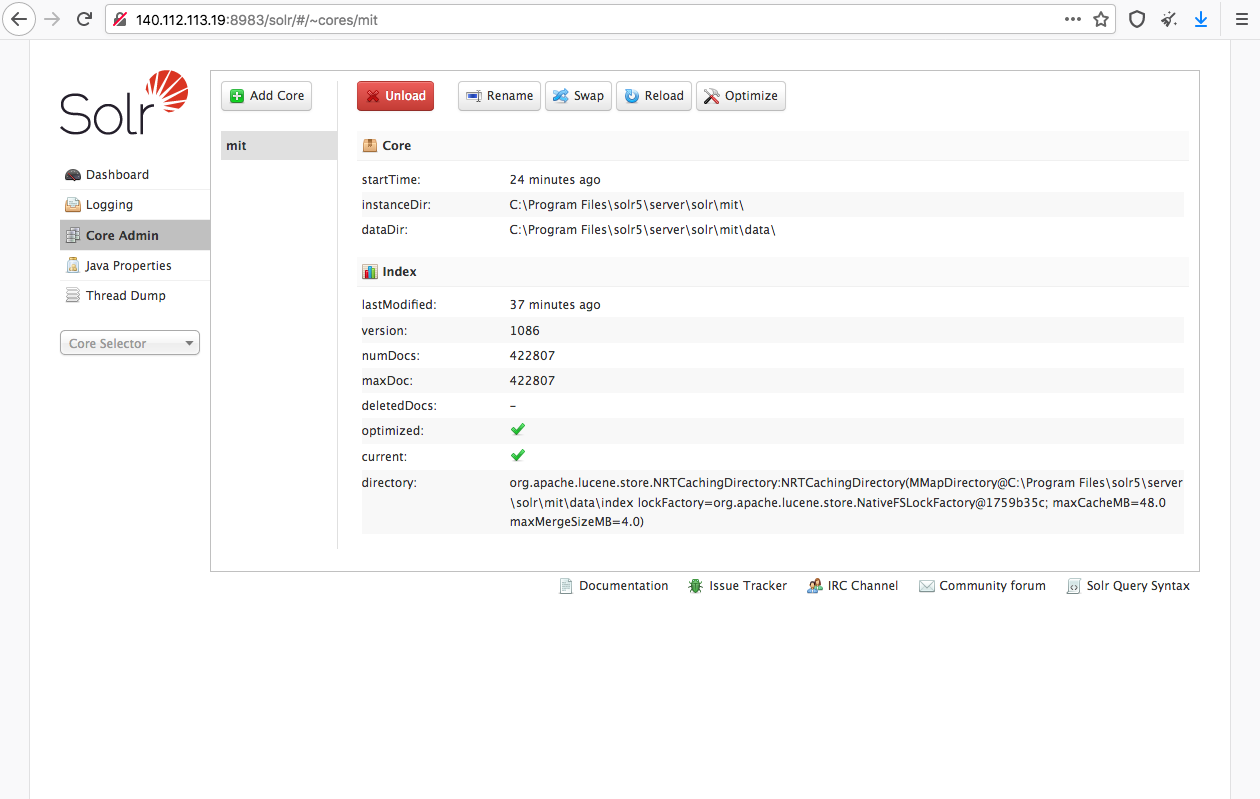
Task: Click the directory NRTCachingDirectory text
Action: 846,502
